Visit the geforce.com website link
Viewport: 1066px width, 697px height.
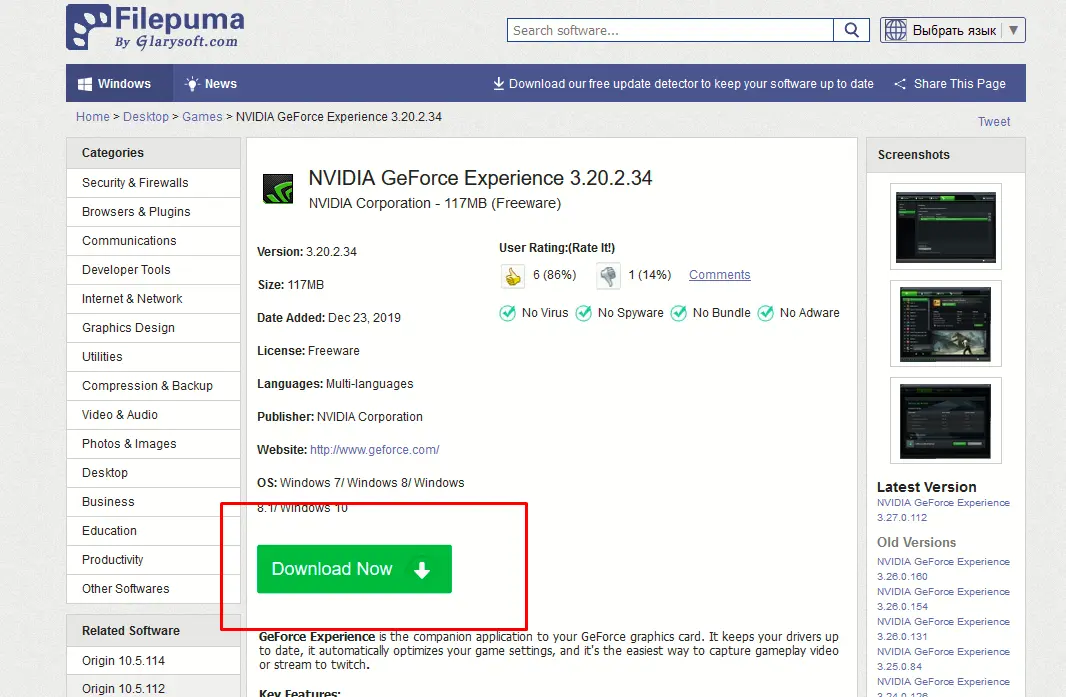click(x=375, y=449)
